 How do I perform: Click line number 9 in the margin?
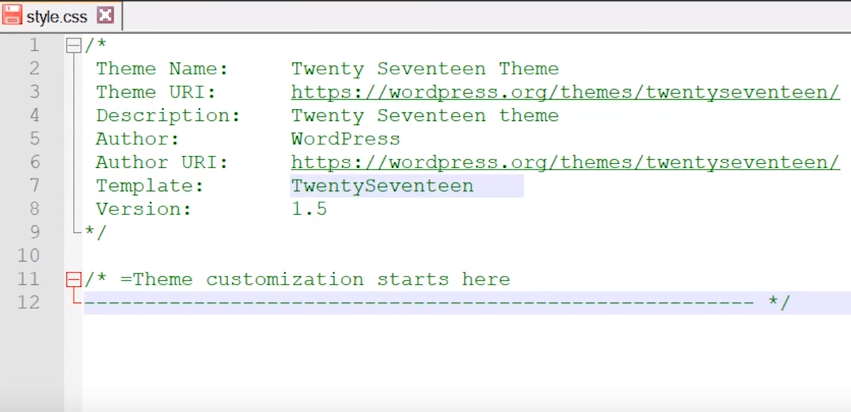point(34,232)
